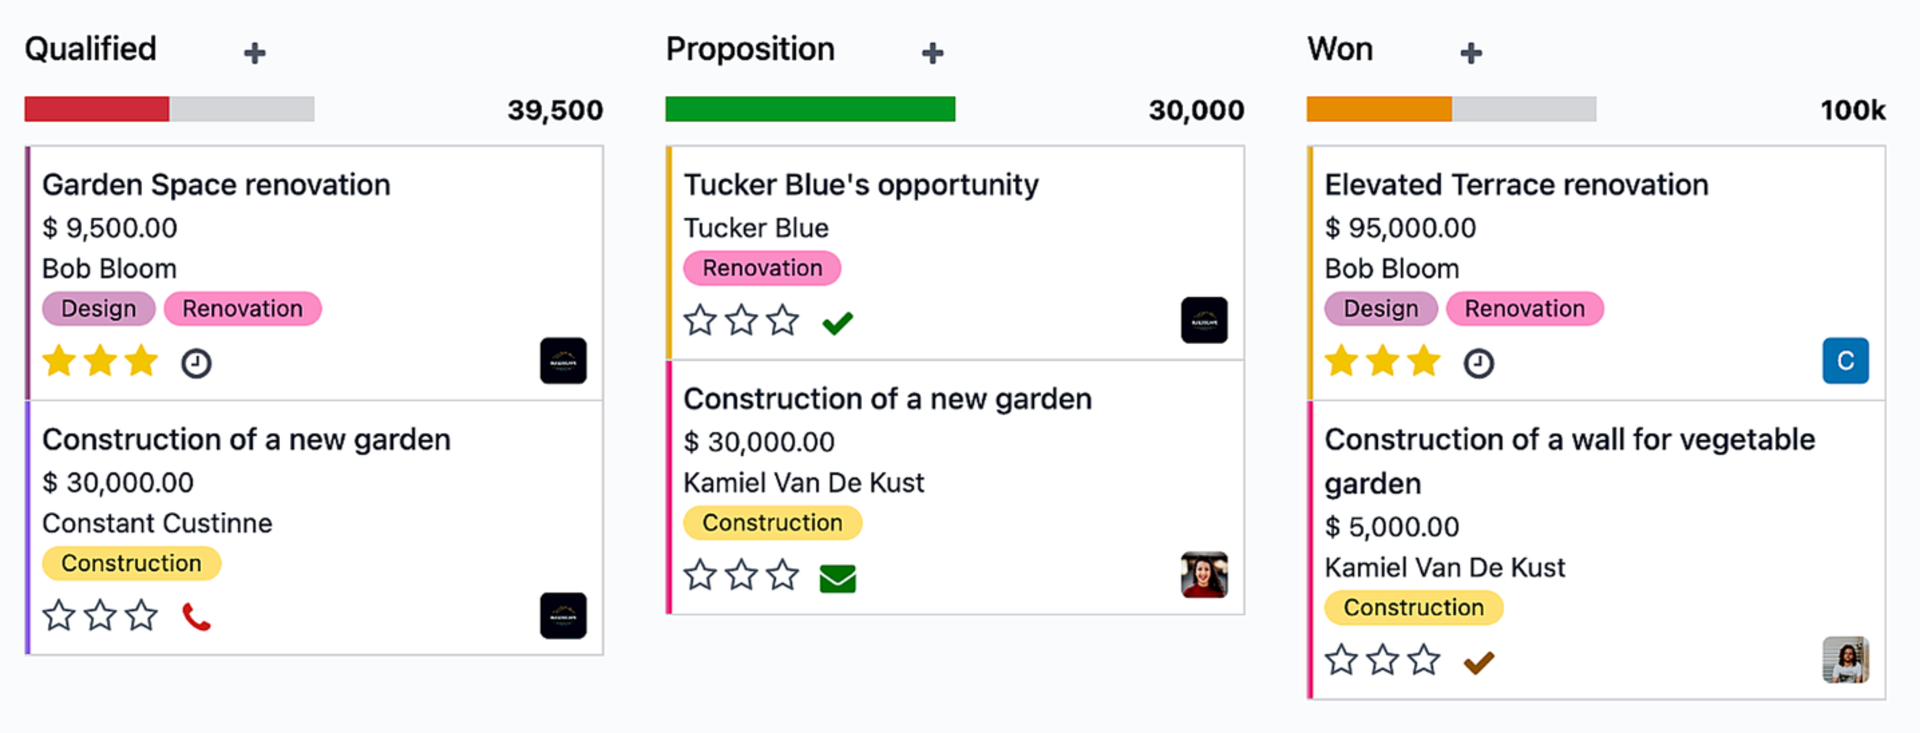Image resolution: width=1920 pixels, height=733 pixels.
Task: Click the red segment of Qualified progress bar
Action: [97, 109]
